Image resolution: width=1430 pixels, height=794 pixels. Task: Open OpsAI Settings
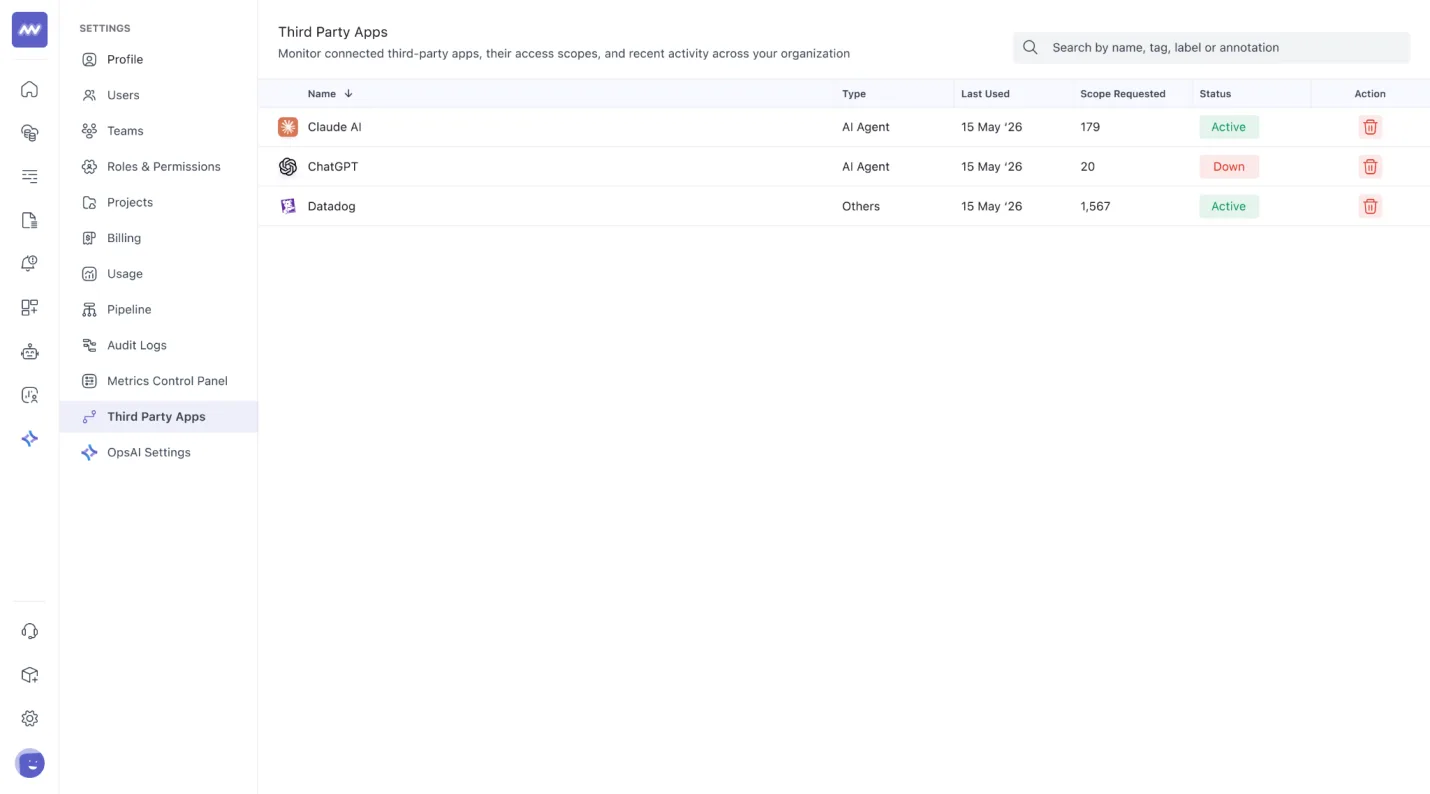(x=159, y=453)
